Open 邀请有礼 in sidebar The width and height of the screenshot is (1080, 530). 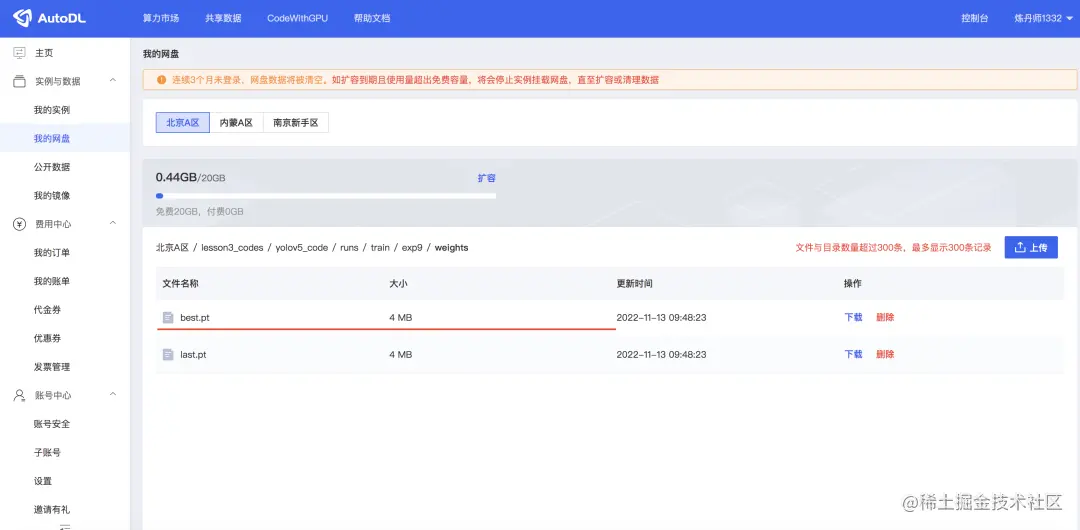[52, 510]
